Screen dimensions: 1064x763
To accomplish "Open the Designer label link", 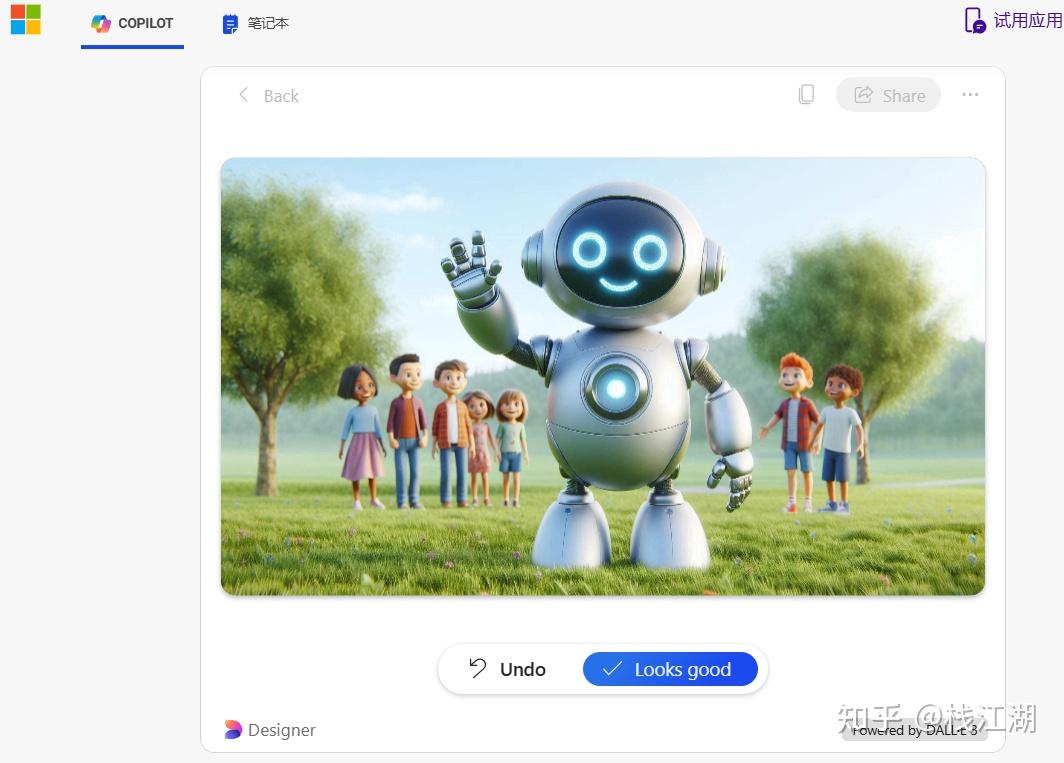I will coord(281,730).
